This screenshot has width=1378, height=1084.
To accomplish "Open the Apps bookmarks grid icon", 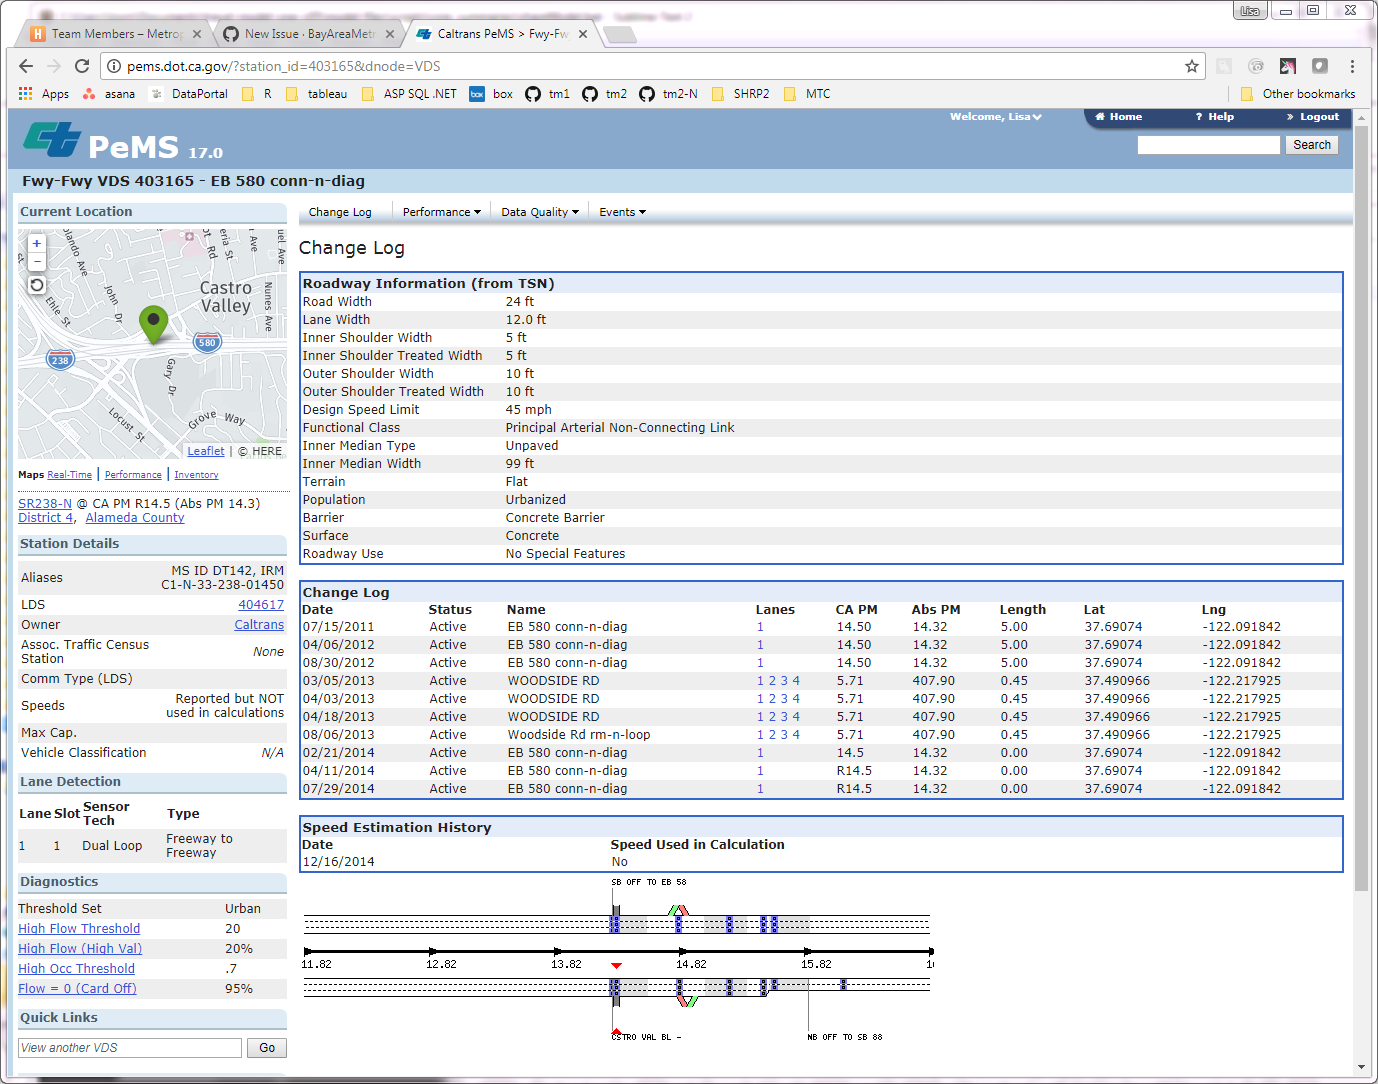I will click(x=26, y=94).
